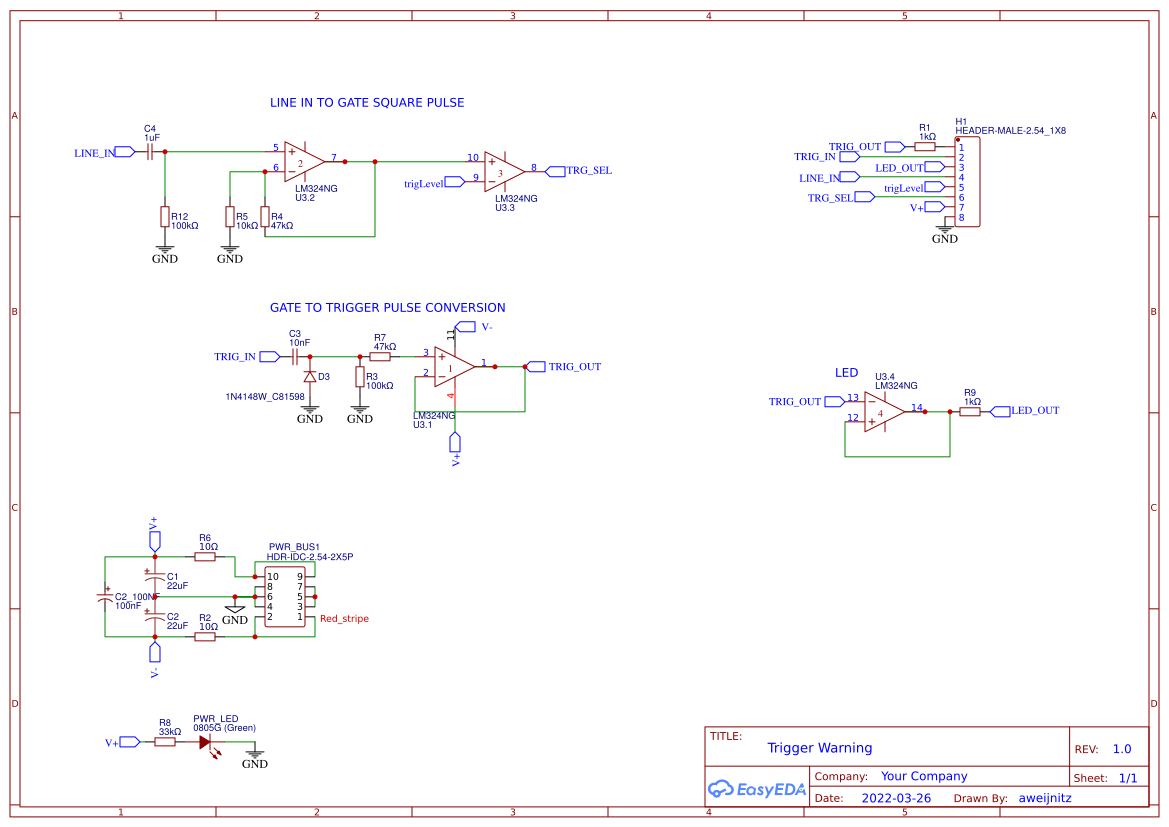
Task: Click the HEADER-MALE 1X8 connector H1
Action: tap(968, 183)
